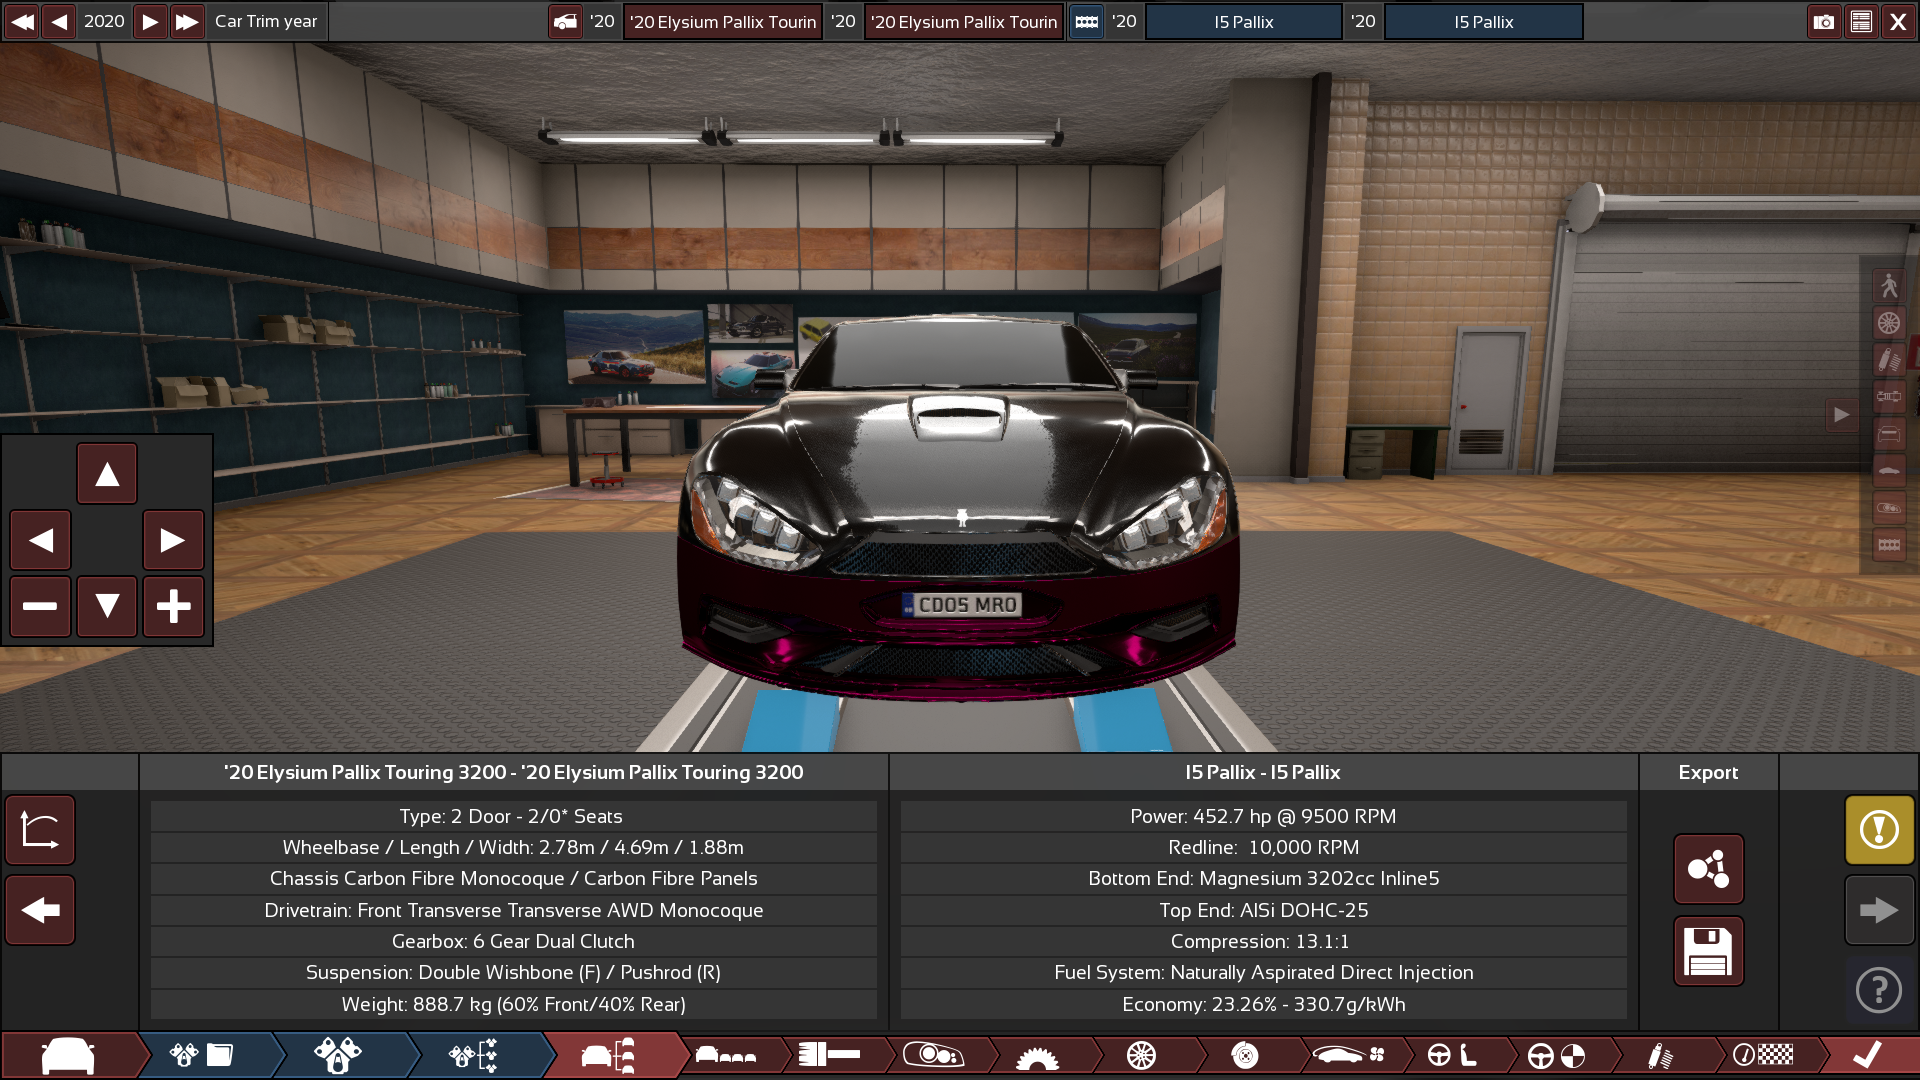Open first '20 Elysium Pallix Touring selector

[x=722, y=21]
